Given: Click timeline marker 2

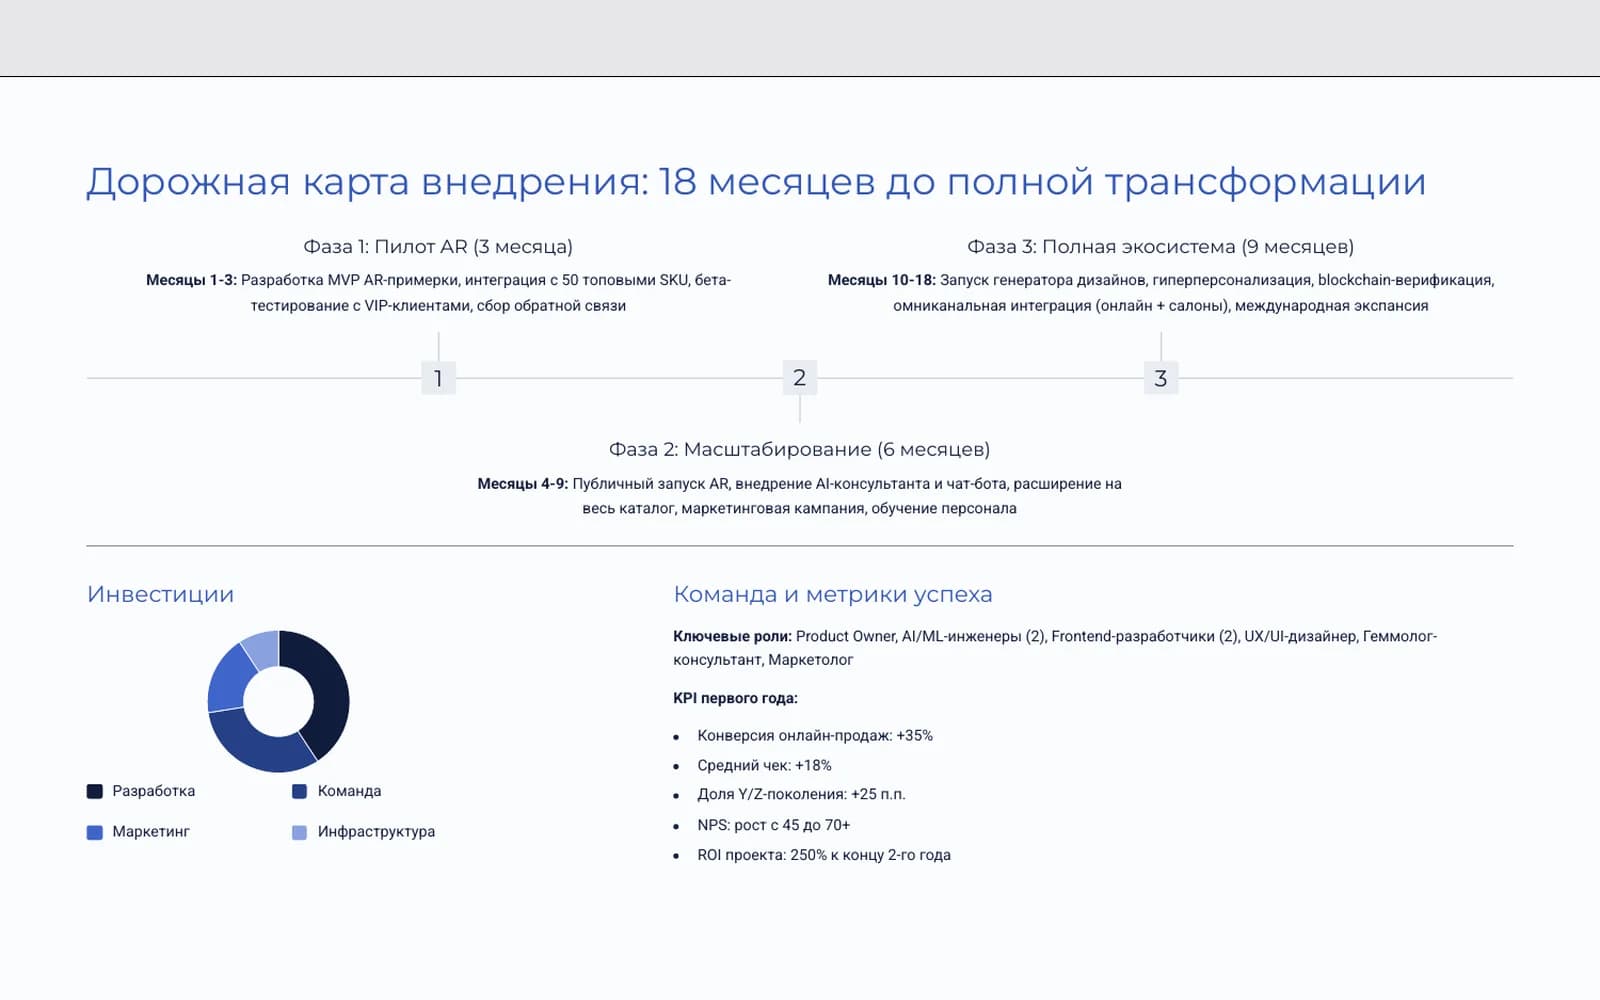Looking at the screenshot, I should pyautogui.click(x=799, y=377).
